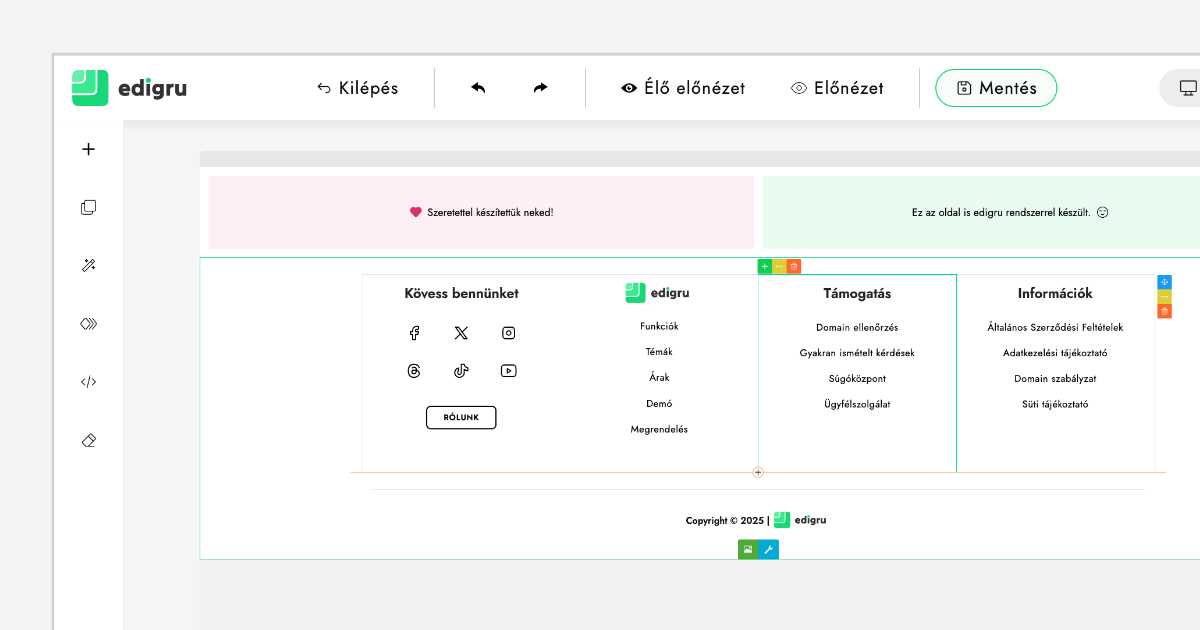Select 'Ez az oldal is edigru rendszerrel készült' text
This screenshot has height=630, width=1200.
pos(1000,212)
